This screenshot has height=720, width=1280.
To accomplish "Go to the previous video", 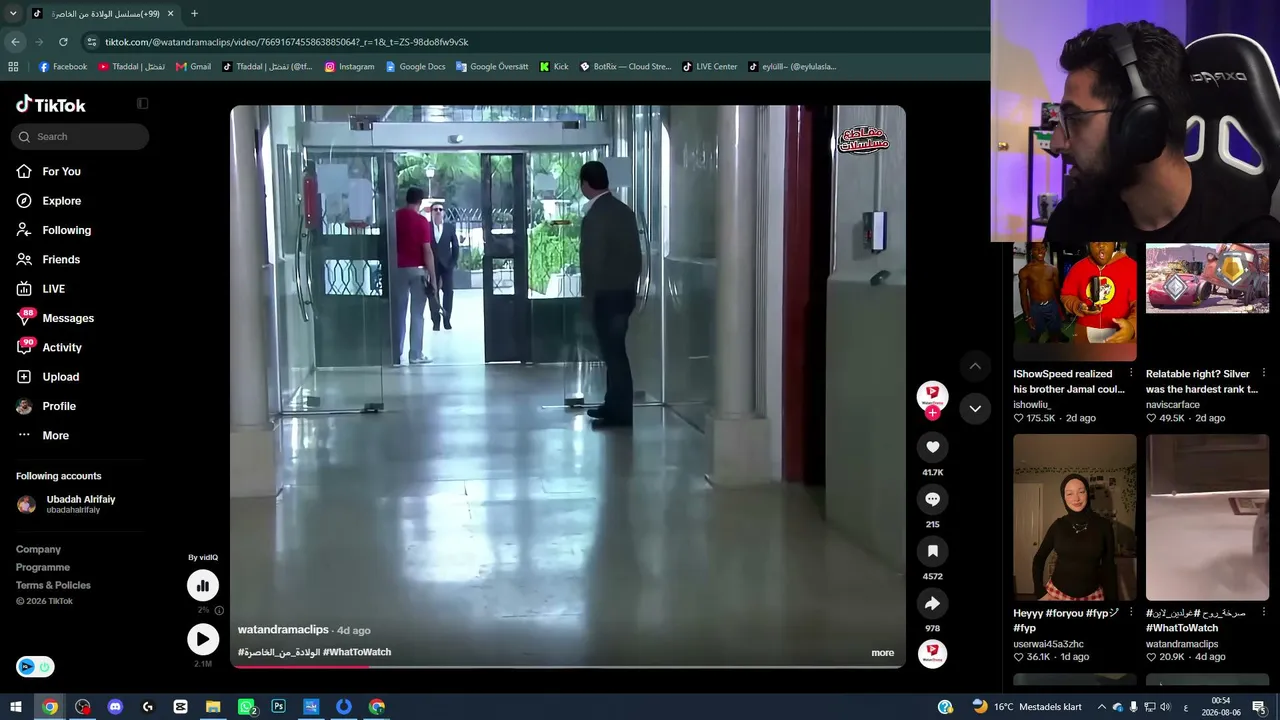I will point(975,366).
